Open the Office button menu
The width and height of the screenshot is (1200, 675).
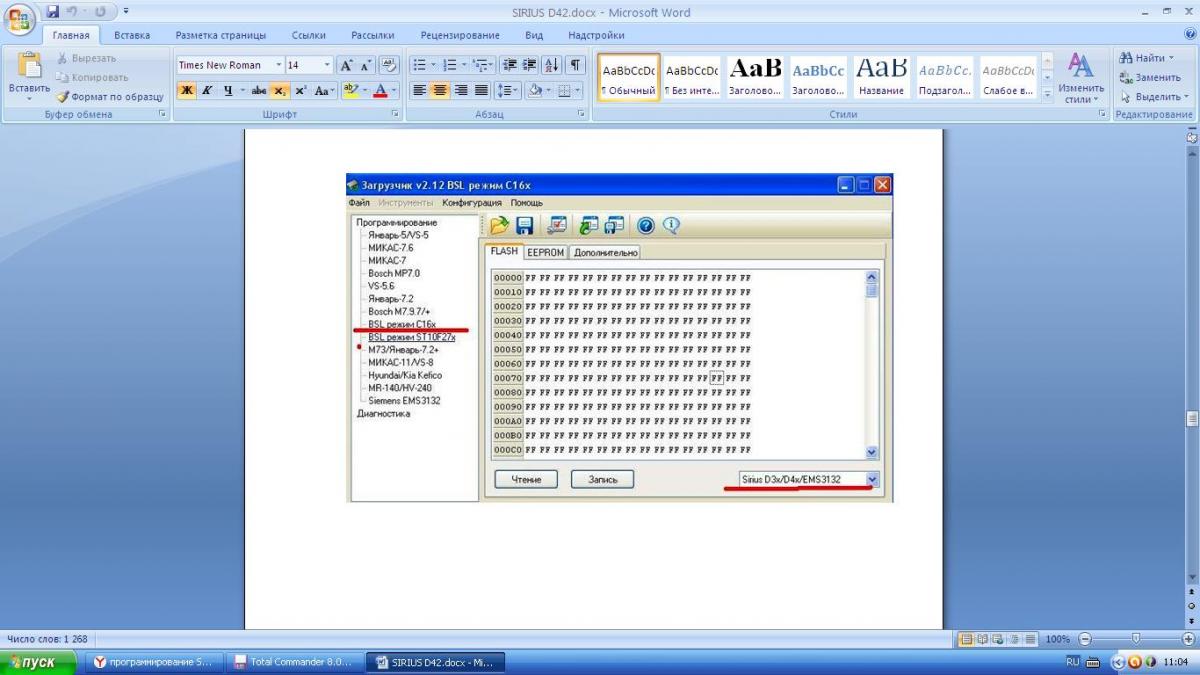coord(21,18)
